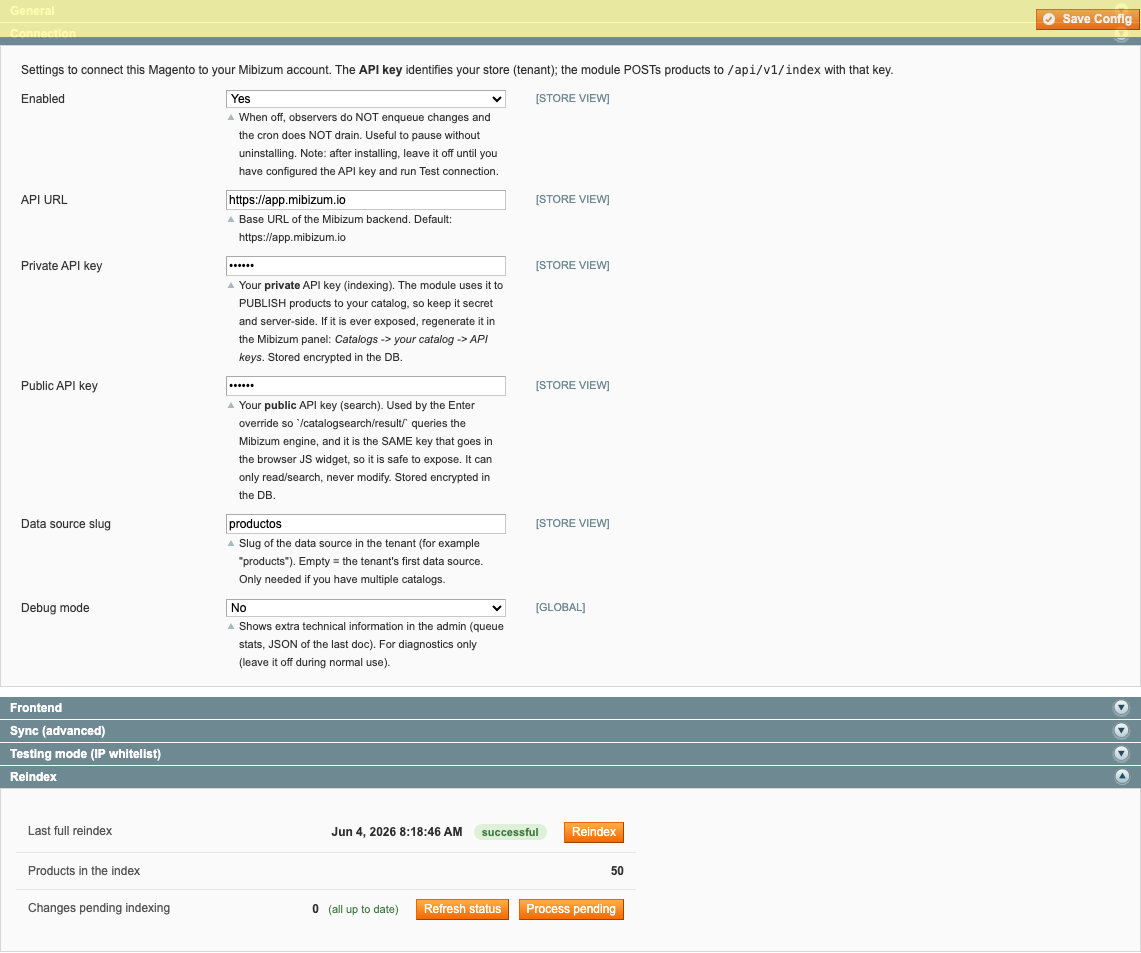Focus the API URL input field

365,200
